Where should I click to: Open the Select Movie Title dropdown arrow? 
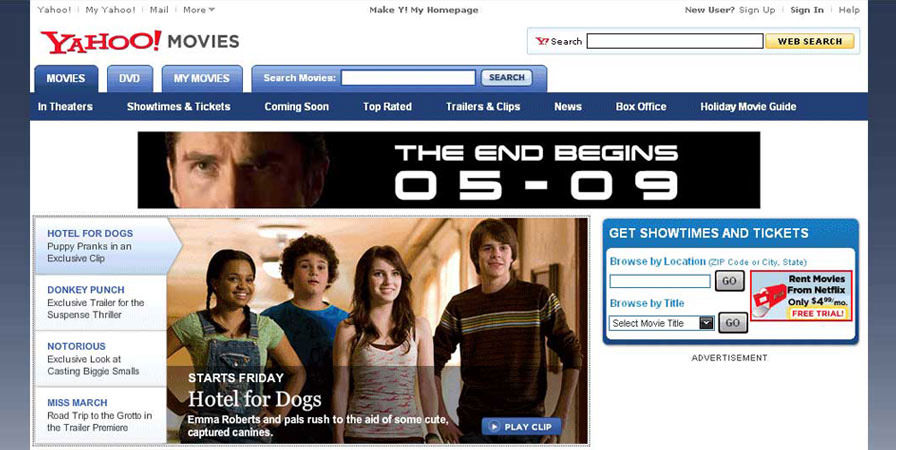coord(706,323)
